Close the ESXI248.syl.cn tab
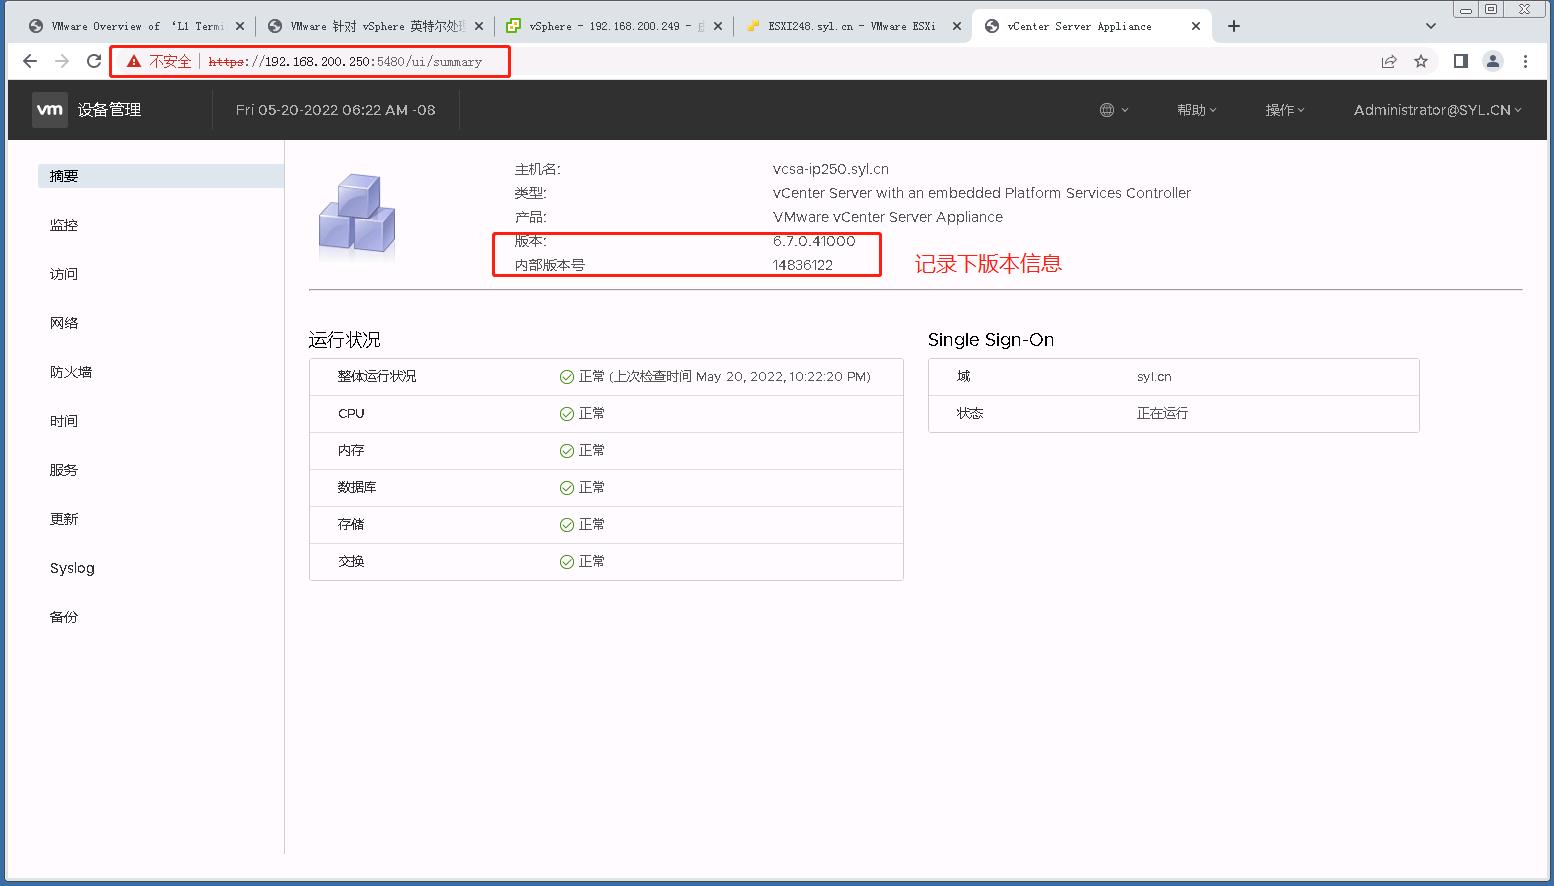Viewport: 1554px width, 886px height. click(x=957, y=26)
